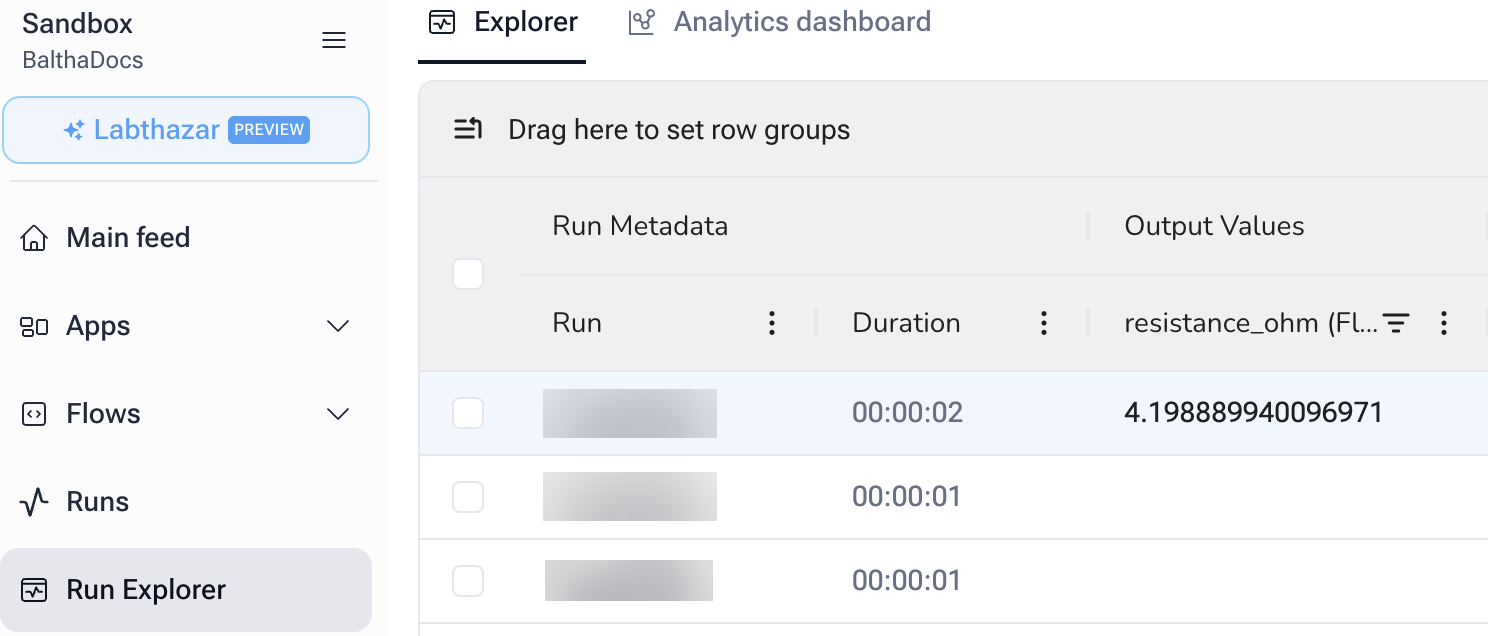Click the Explorer tab icon
The height and width of the screenshot is (636, 1488).
tap(442, 22)
